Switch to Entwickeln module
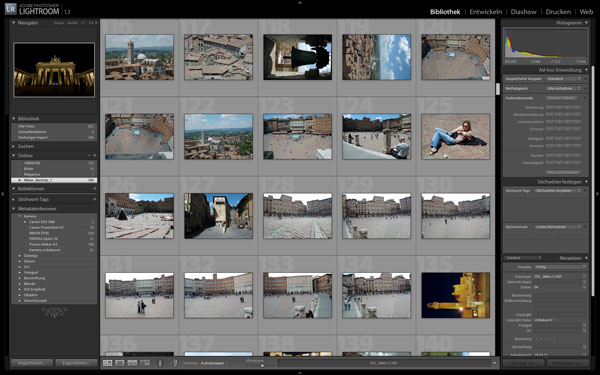 pyautogui.click(x=486, y=12)
